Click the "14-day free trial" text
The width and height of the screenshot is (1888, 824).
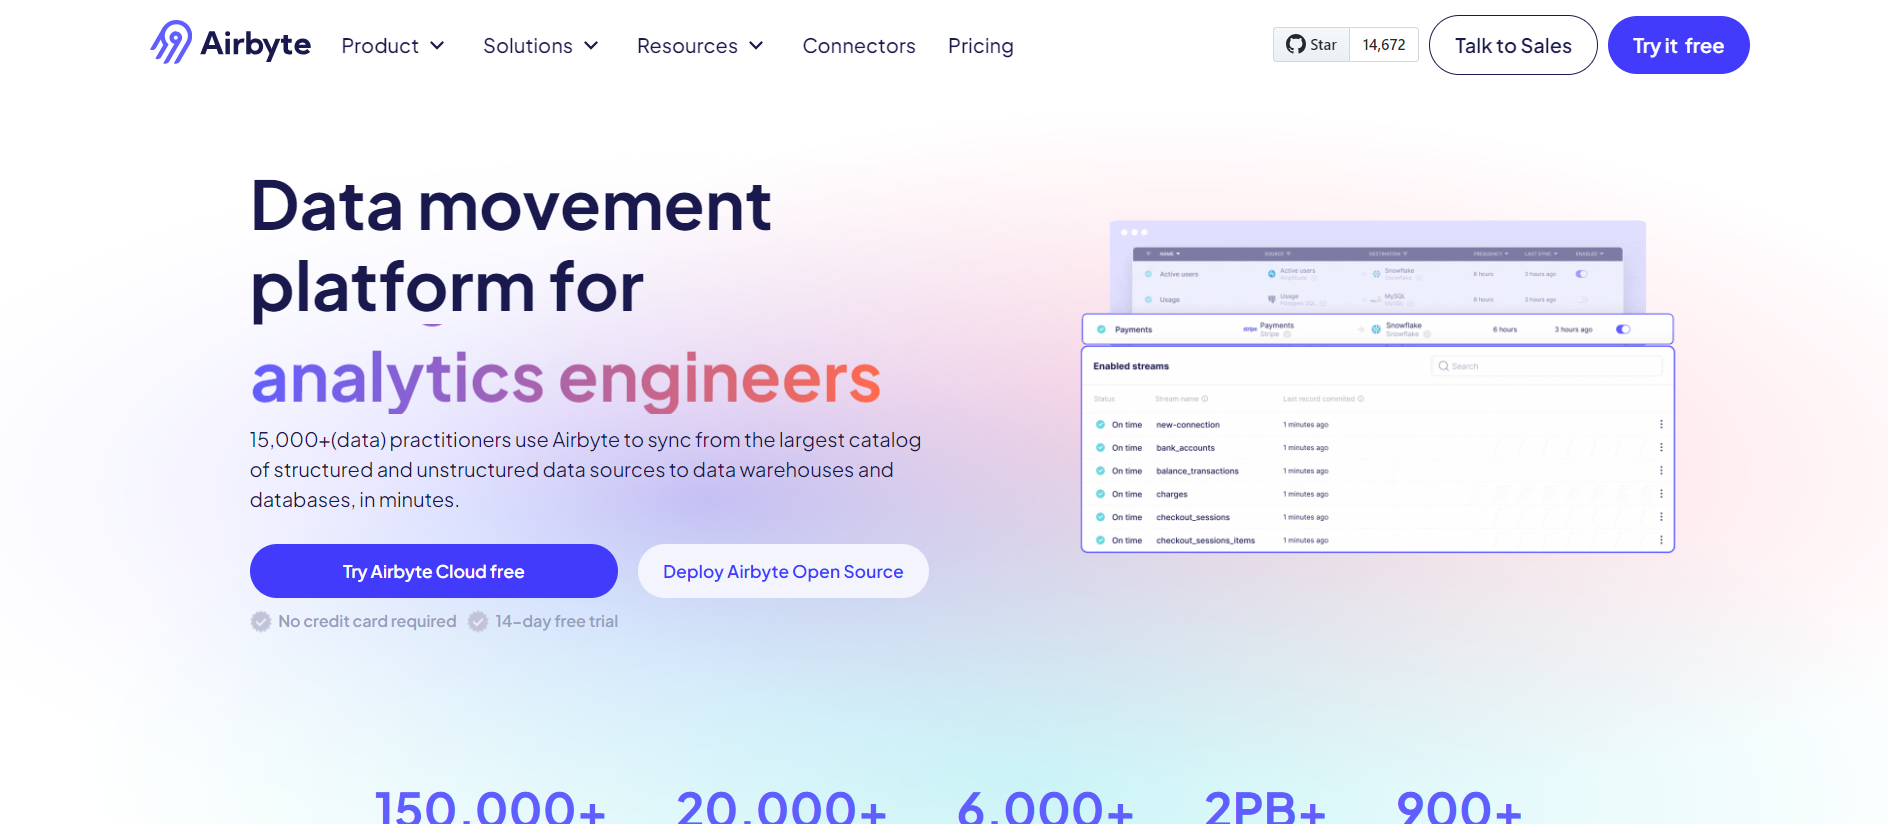click(x=557, y=622)
